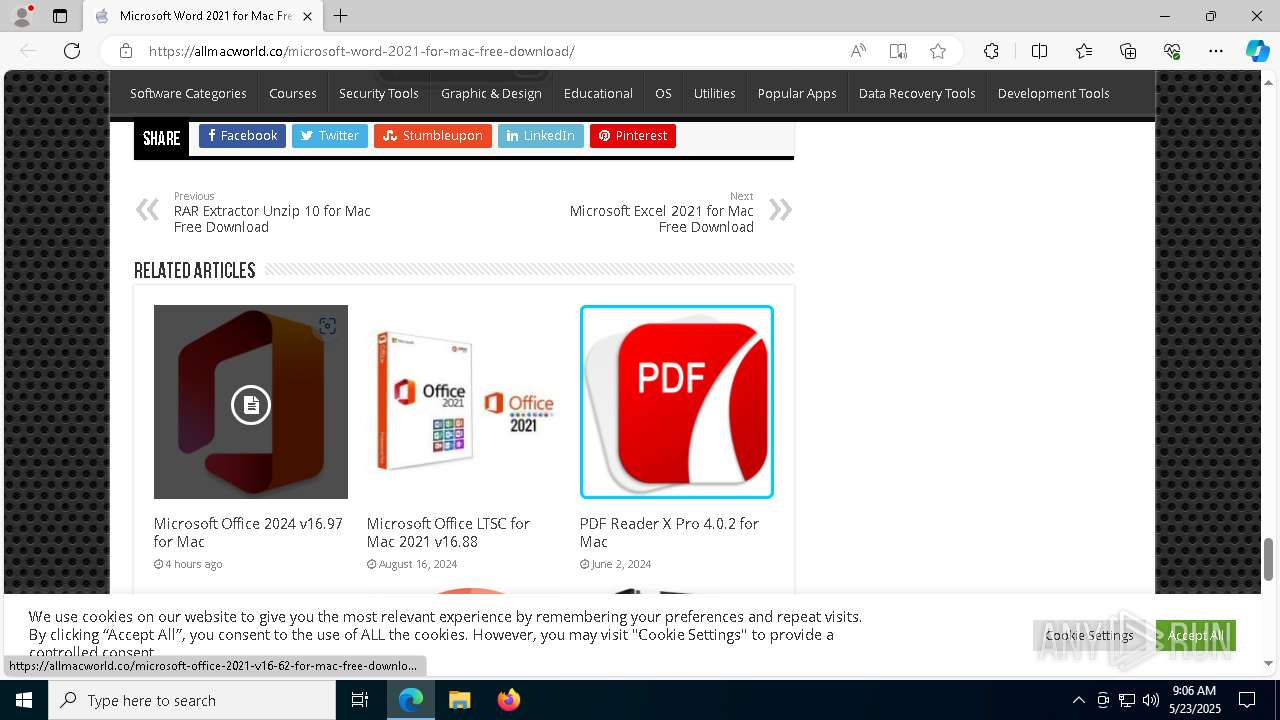1280x720 pixels.
Task: Click the page vertical scrollbar thumb
Action: tap(1269, 560)
